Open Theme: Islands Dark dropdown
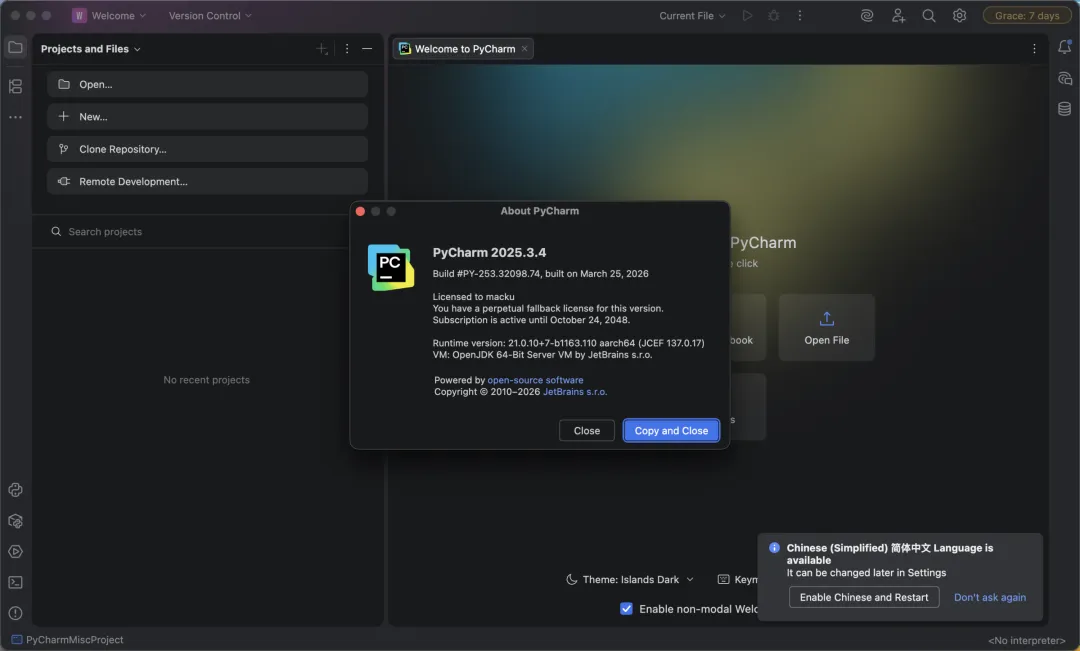1080x651 pixels. (x=630, y=579)
